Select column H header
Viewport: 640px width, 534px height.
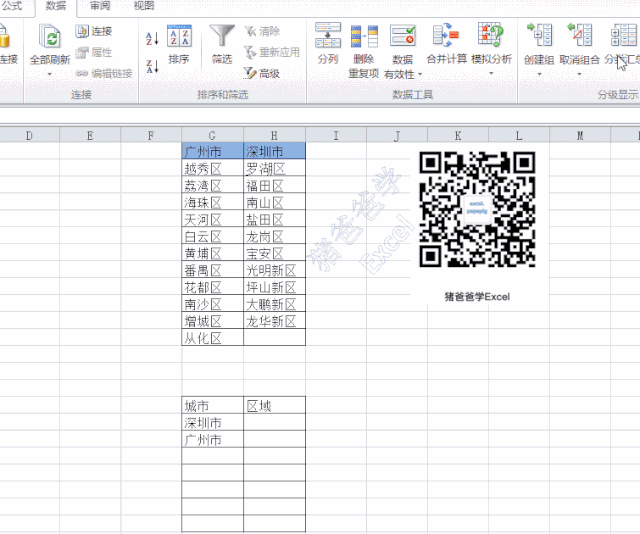click(274, 136)
